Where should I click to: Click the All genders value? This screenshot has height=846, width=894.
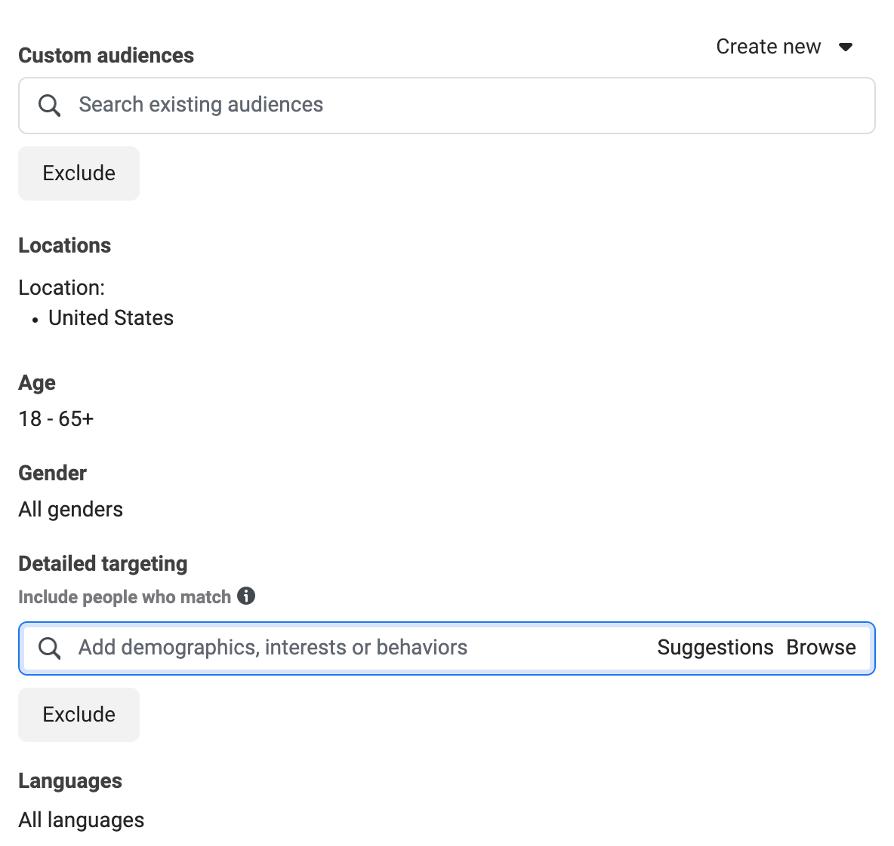click(x=71, y=509)
